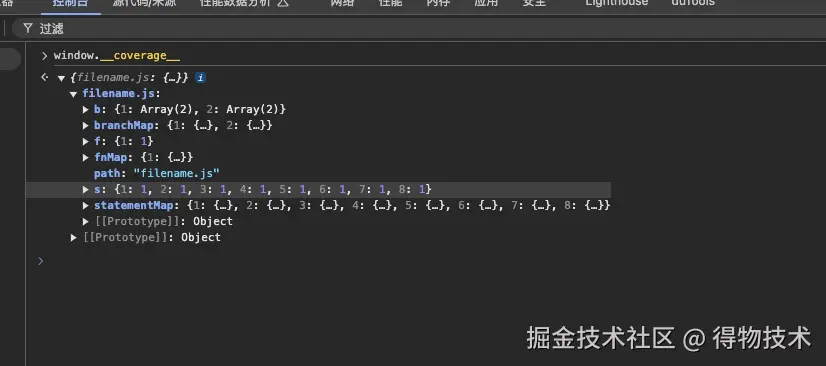
Task: Switch to the Lighthouse tab
Action: click(617, 3)
